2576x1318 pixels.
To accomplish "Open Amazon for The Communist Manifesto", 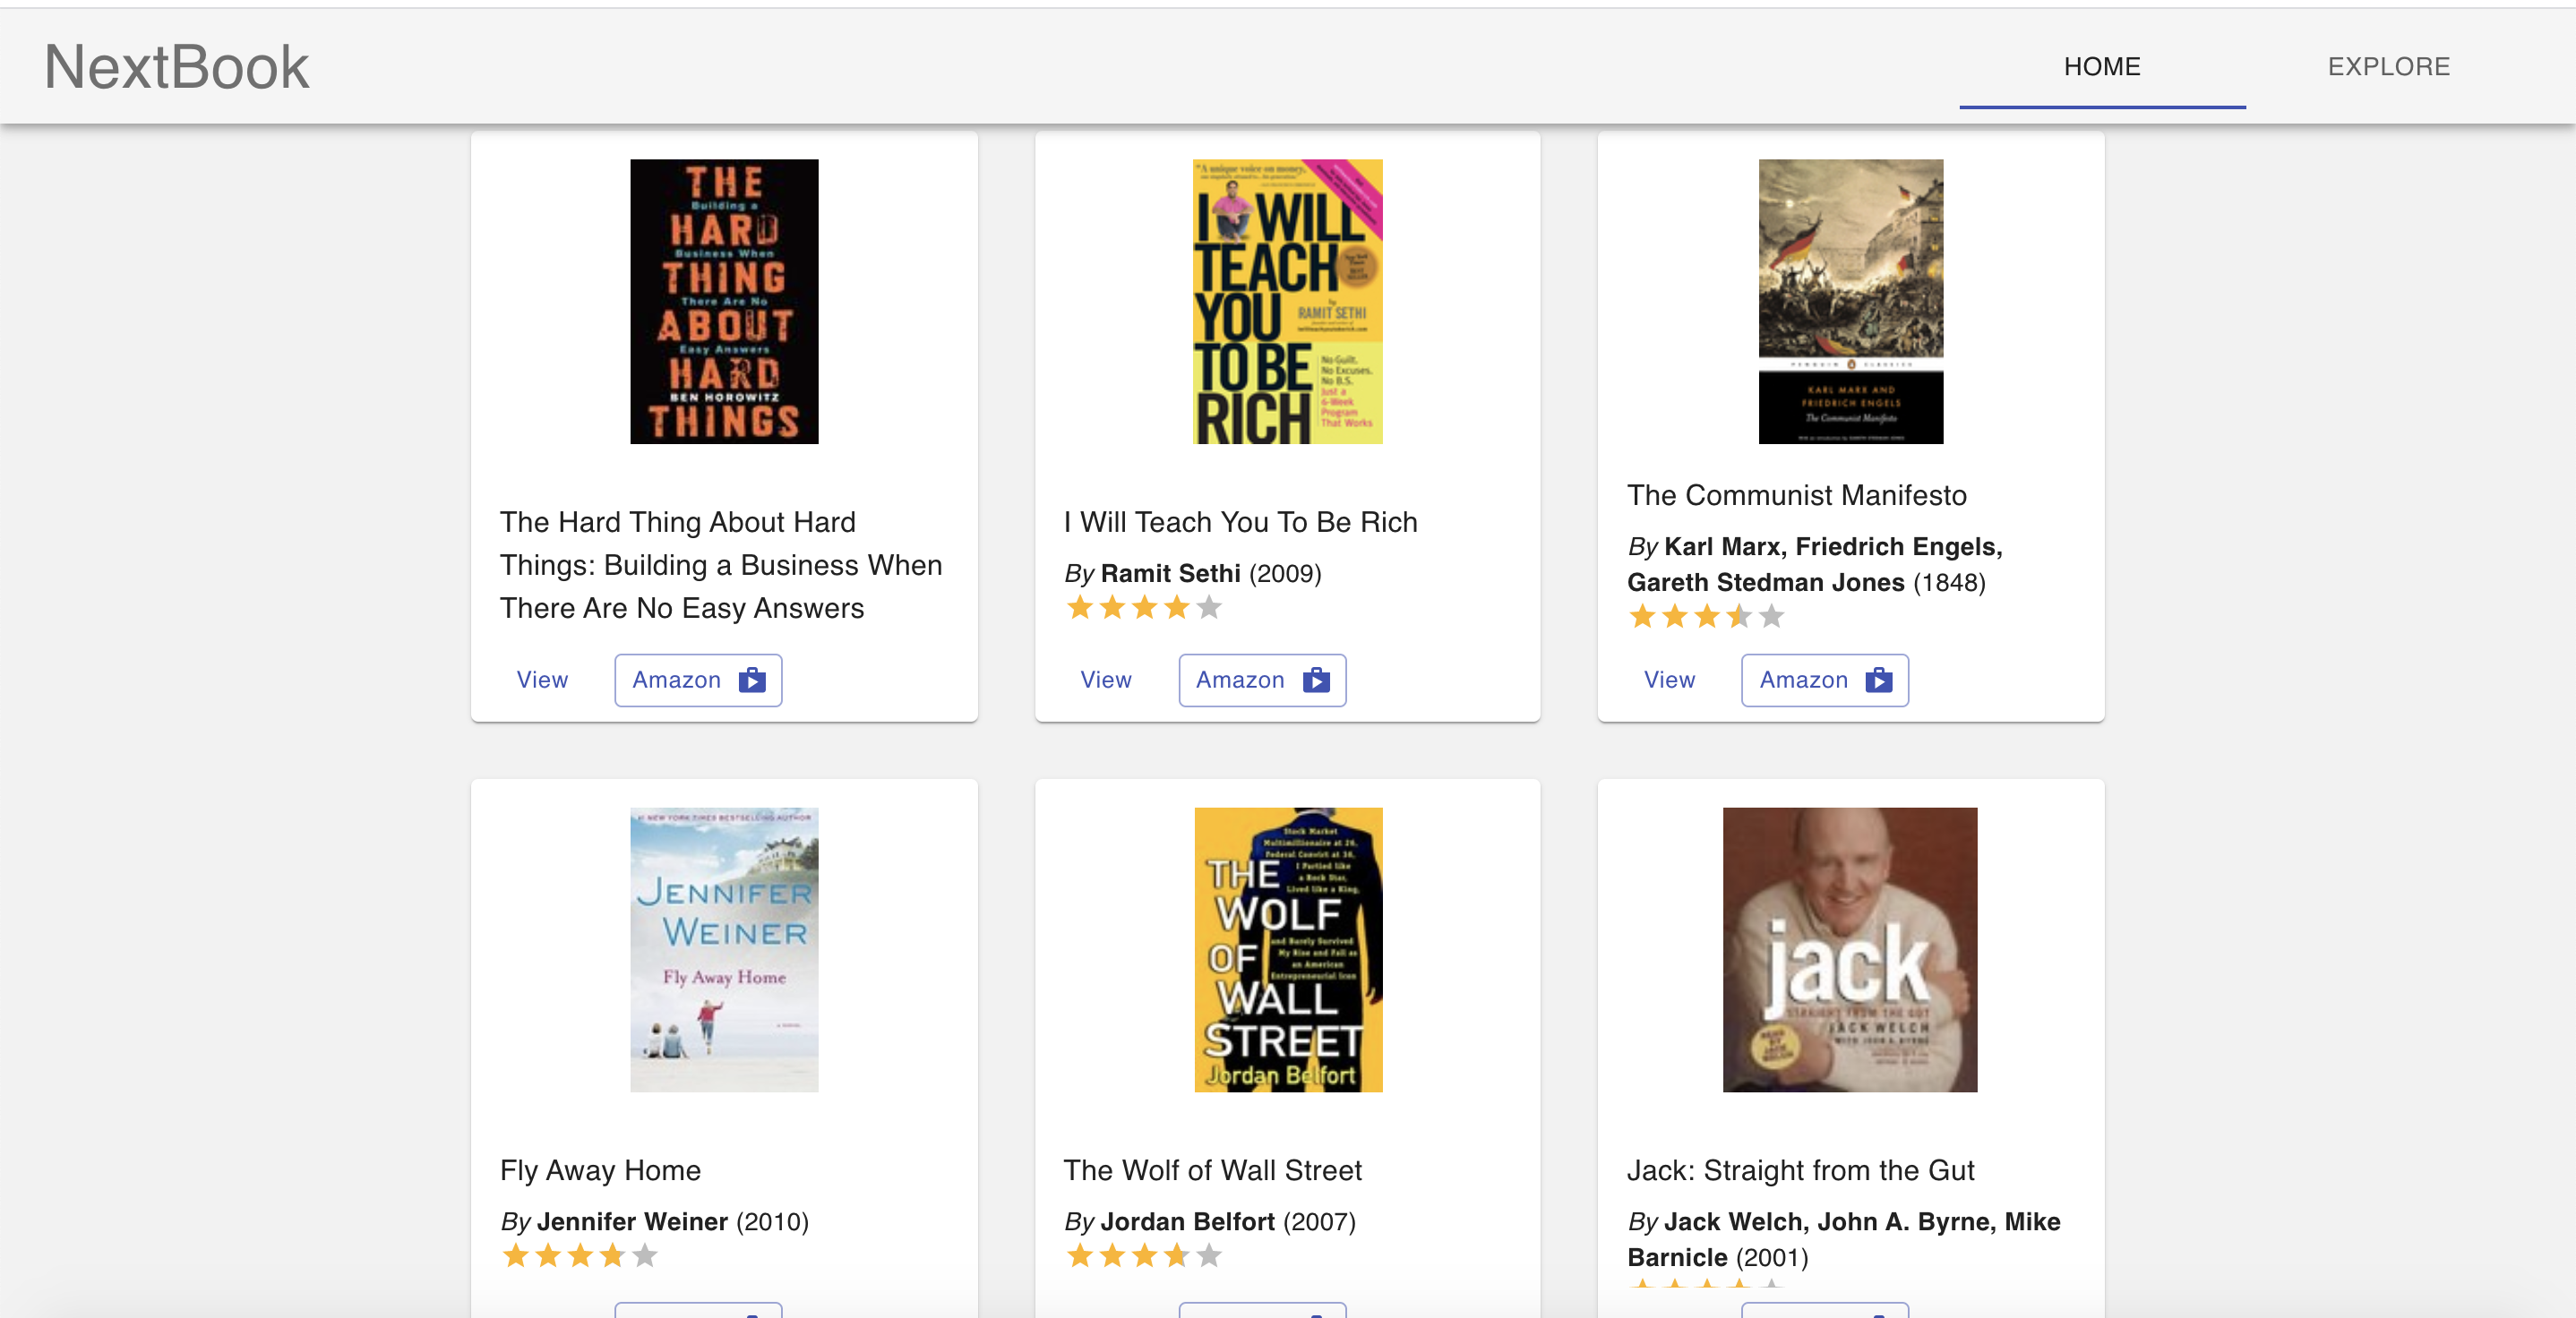I will click(1825, 680).
